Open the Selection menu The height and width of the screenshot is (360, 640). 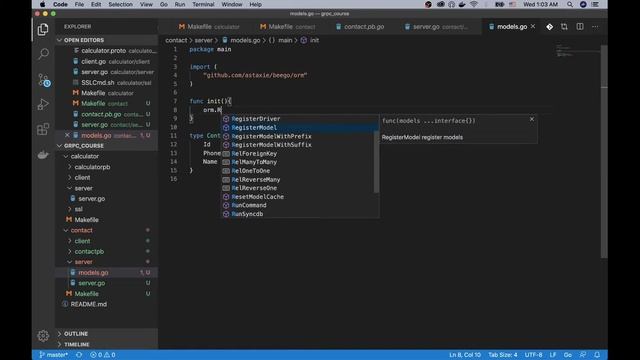tap(120, 4)
